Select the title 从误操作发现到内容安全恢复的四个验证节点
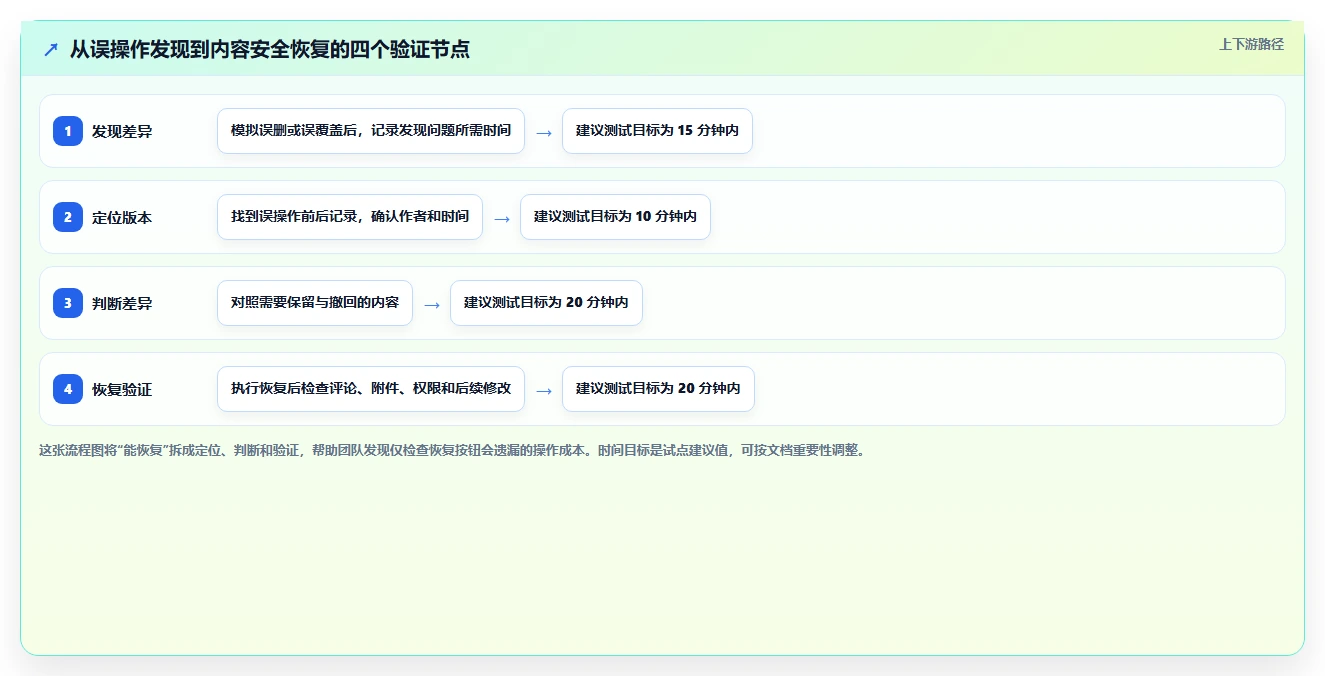 (269, 49)
